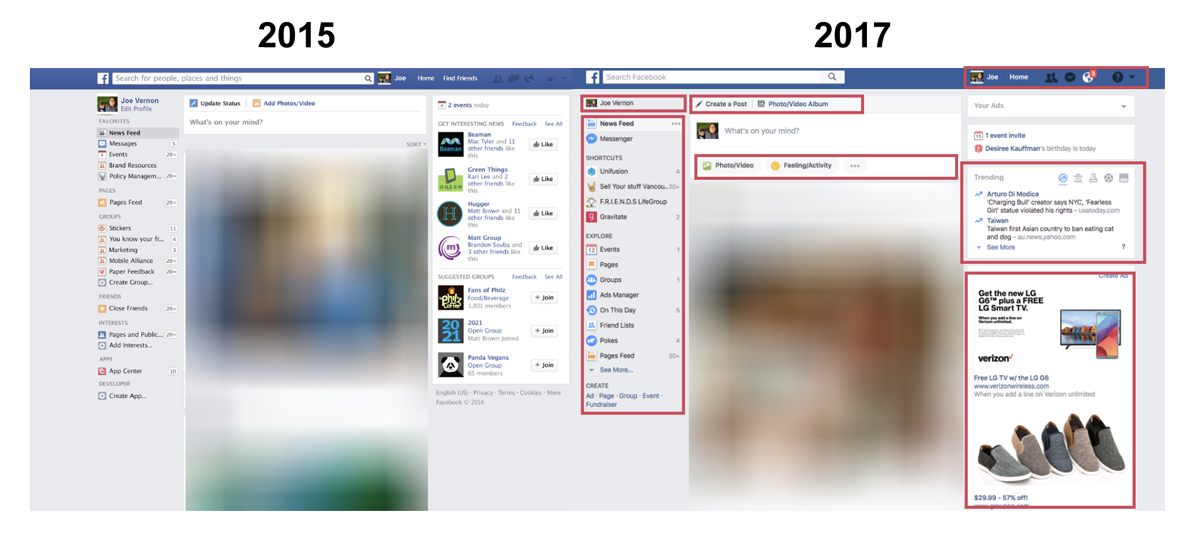
Task: Expand See More in 2017 Explore list
Action: click(x=616, y=369)
